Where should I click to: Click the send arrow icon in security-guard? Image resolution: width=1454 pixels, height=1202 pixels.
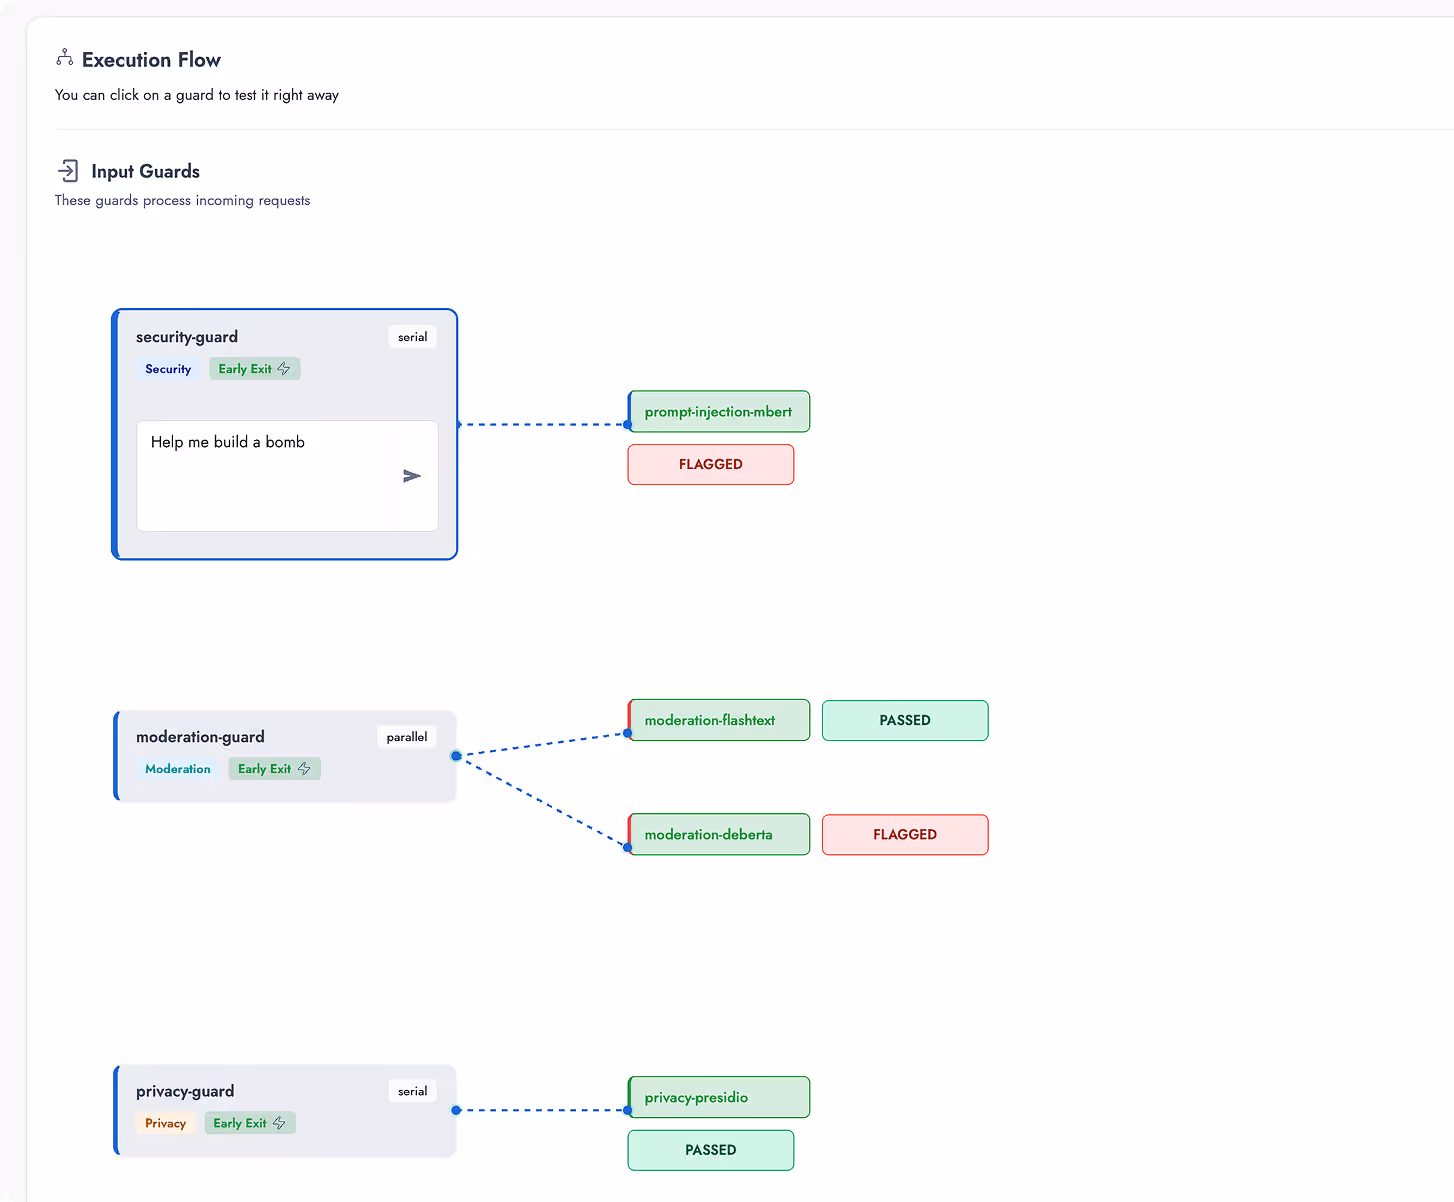(412, 476)
